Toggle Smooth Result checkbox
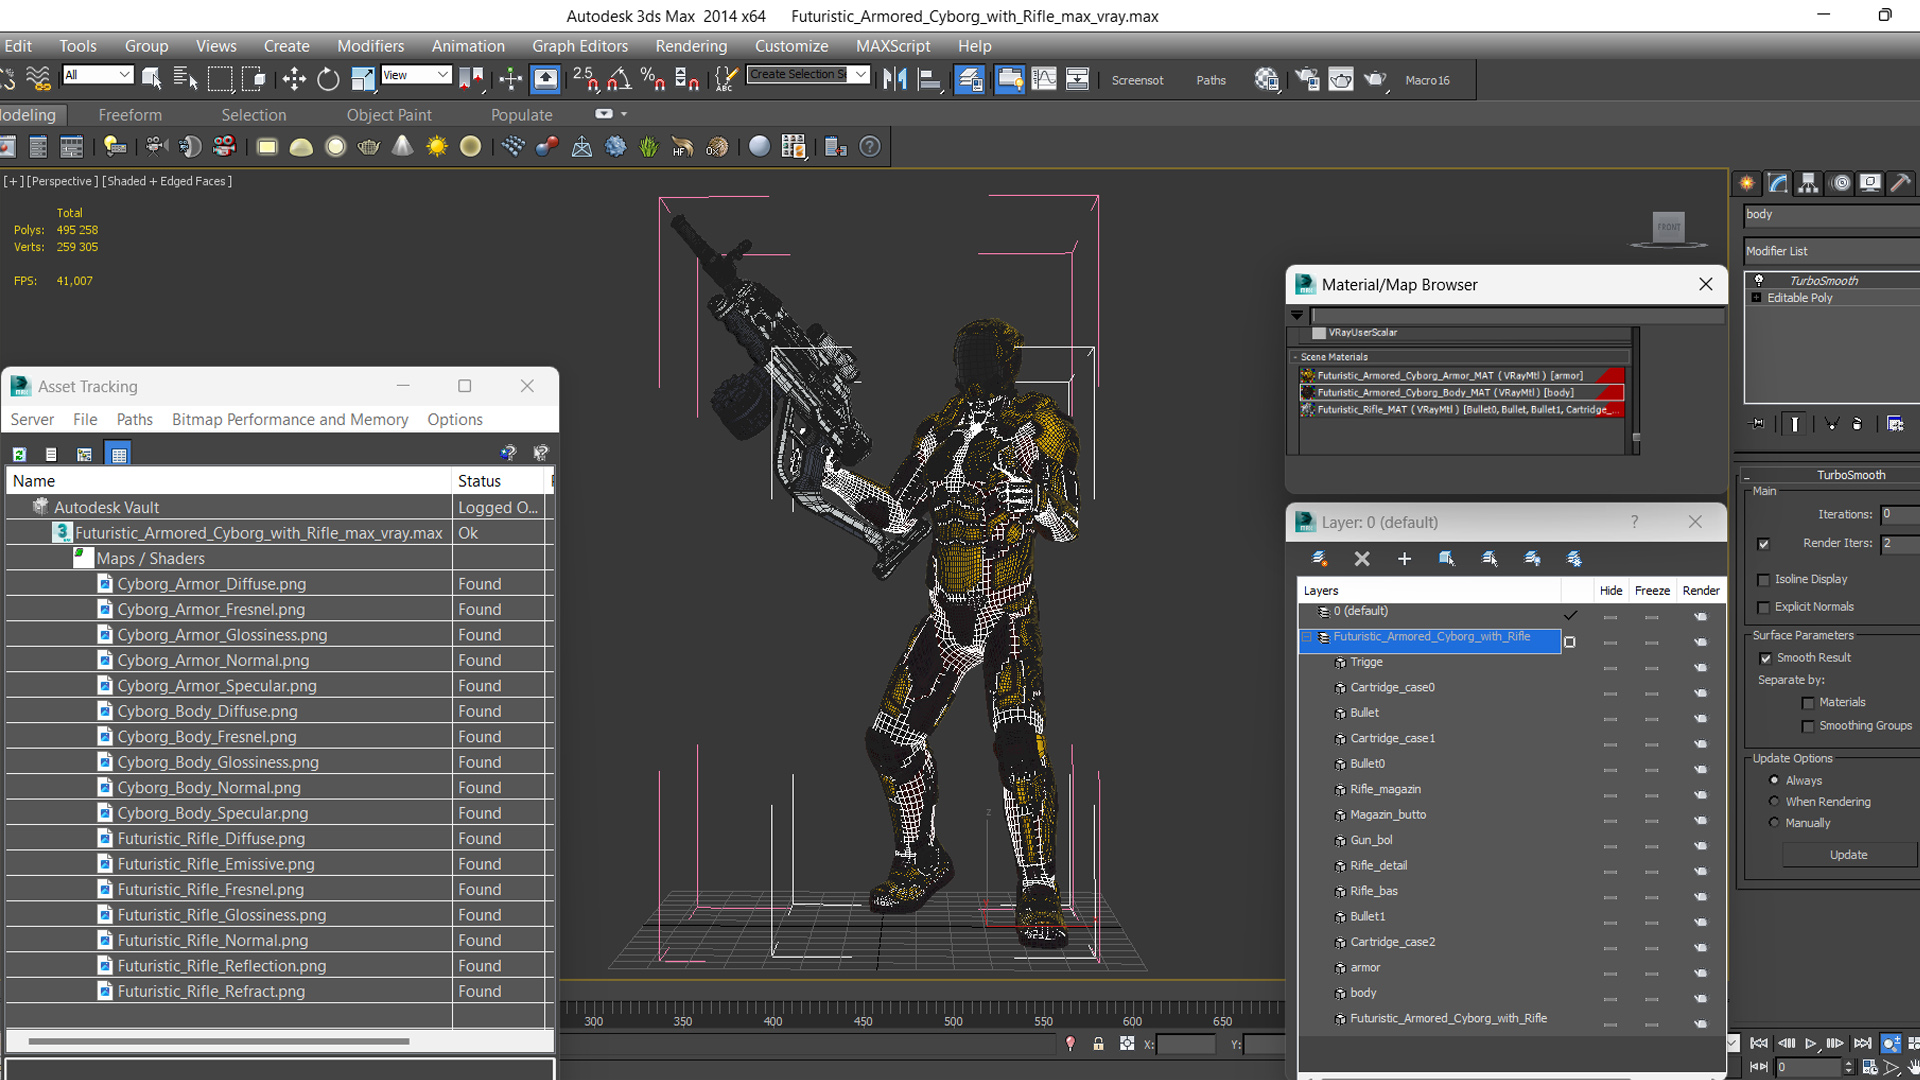 [1766, 658]
